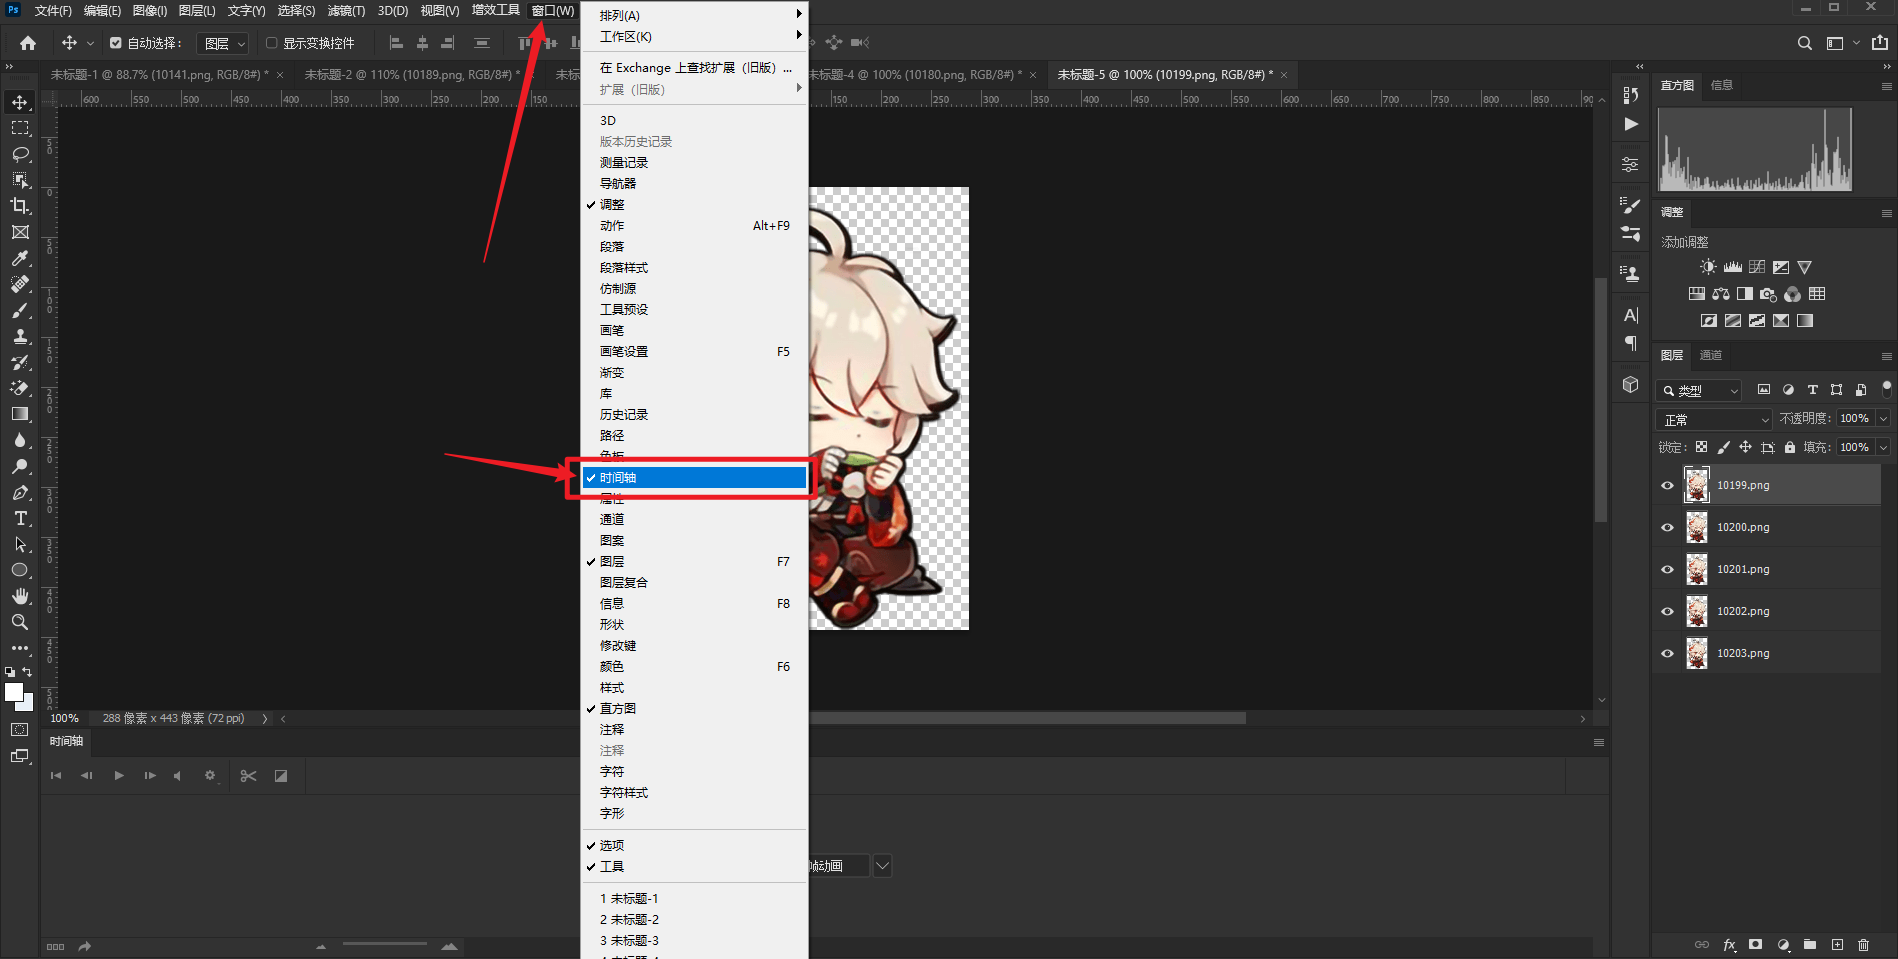Open dropdown arrow next to 帧动画 button
Screen dimensions: 1898x959
[882, 866]
